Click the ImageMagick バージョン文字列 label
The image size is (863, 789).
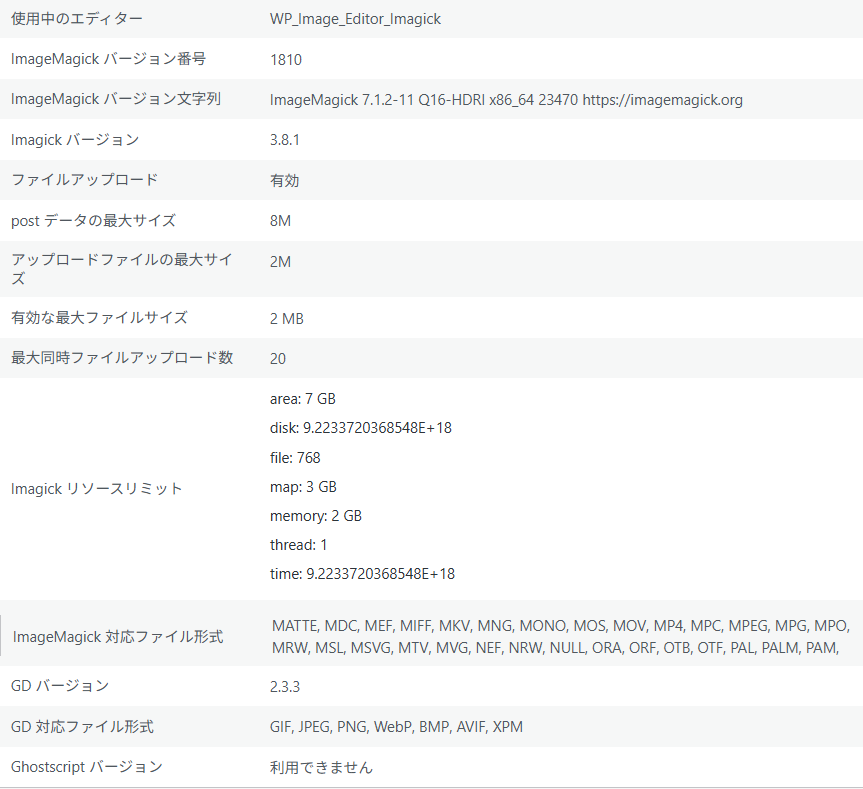point(116,100)
